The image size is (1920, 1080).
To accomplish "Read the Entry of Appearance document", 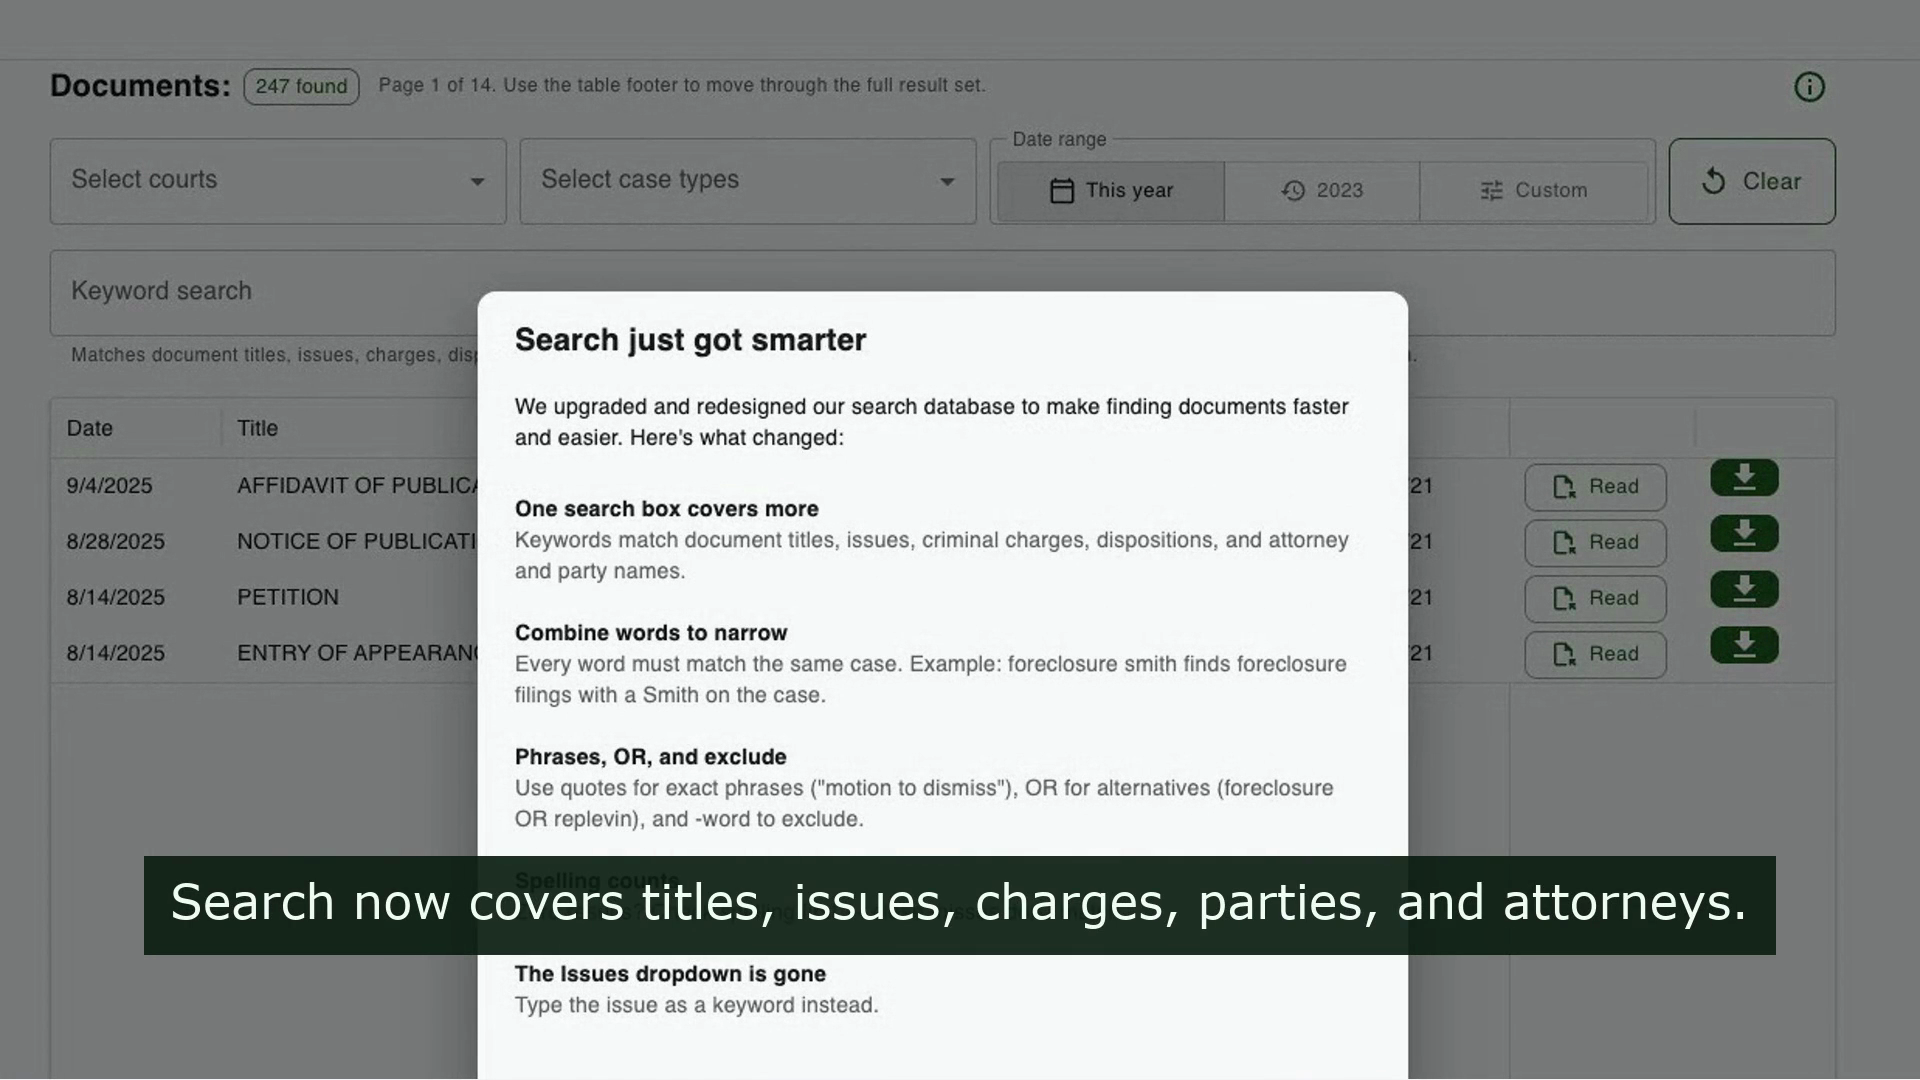I will 1595,655.
